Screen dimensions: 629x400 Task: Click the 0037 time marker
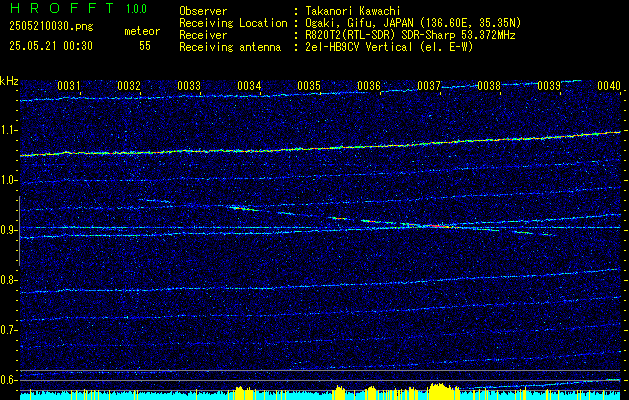pyautogui.click(x=428, y=85)
